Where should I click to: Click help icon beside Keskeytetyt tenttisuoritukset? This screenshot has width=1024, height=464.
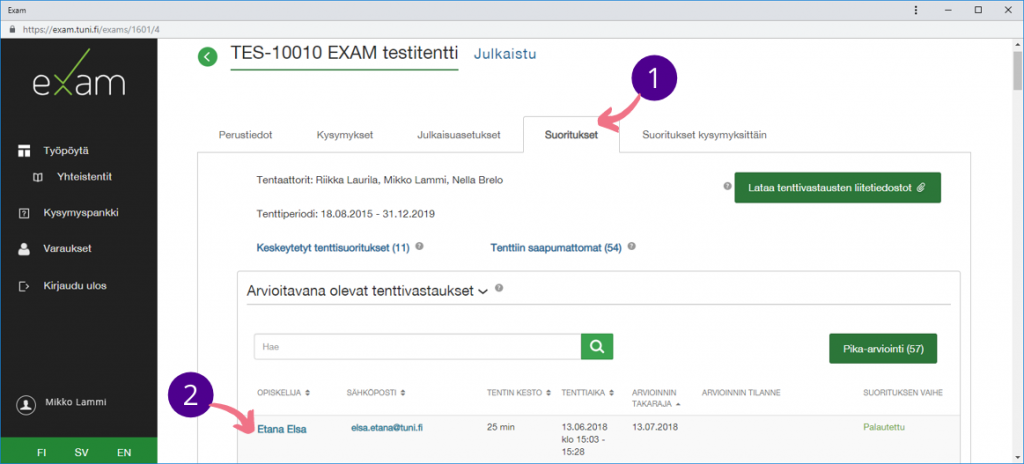coord(420,246)
